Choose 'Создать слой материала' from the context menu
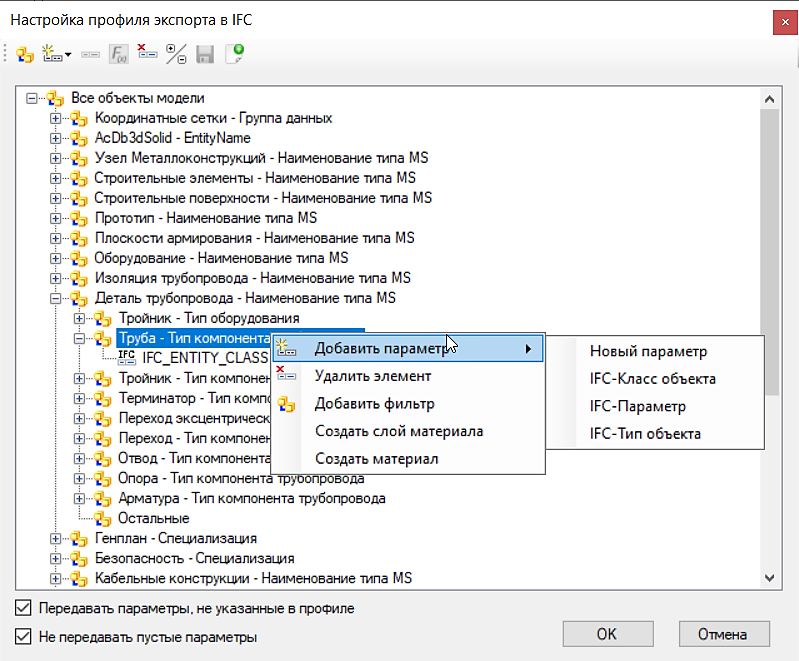Image resolution: width=799 pixels, height=661 pixels. coord(398,431)
